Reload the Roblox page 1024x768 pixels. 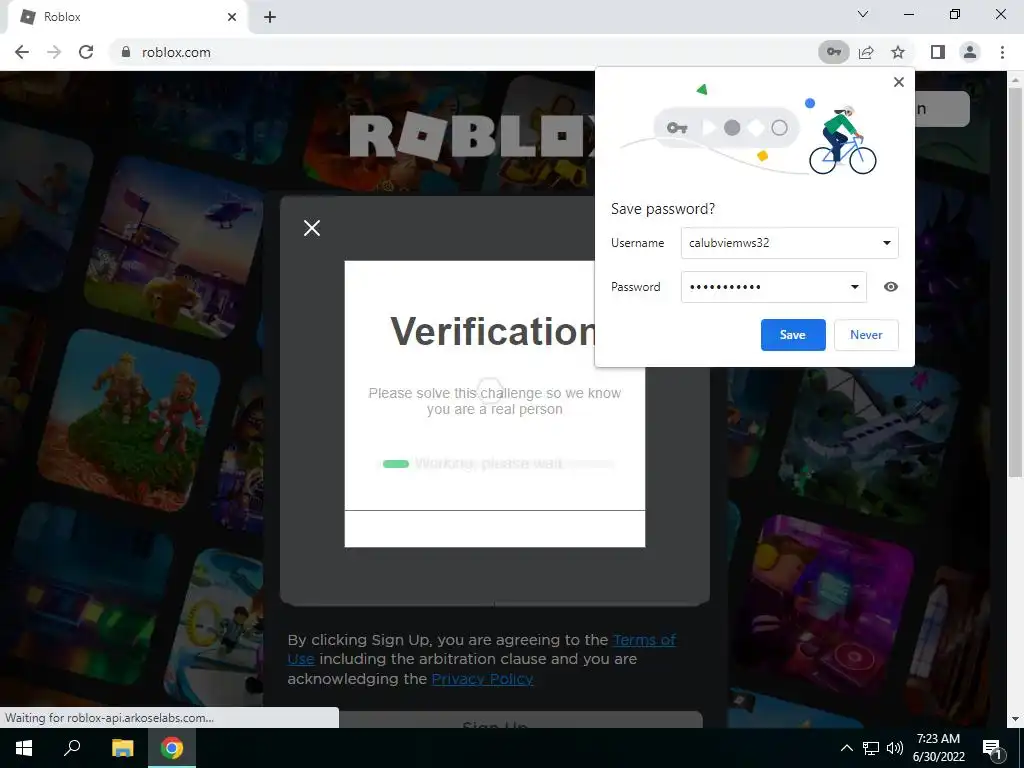[x=86, y=52]
